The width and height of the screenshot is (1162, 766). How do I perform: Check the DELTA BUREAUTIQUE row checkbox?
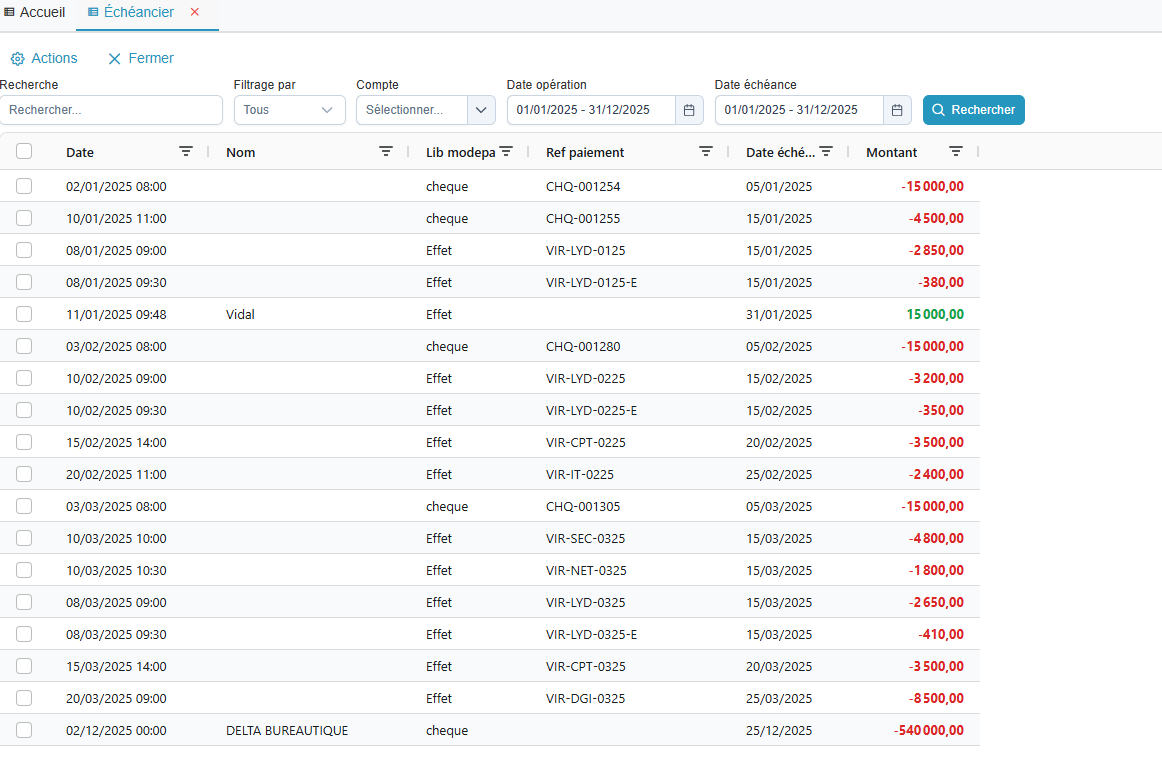tap(24, 730)
